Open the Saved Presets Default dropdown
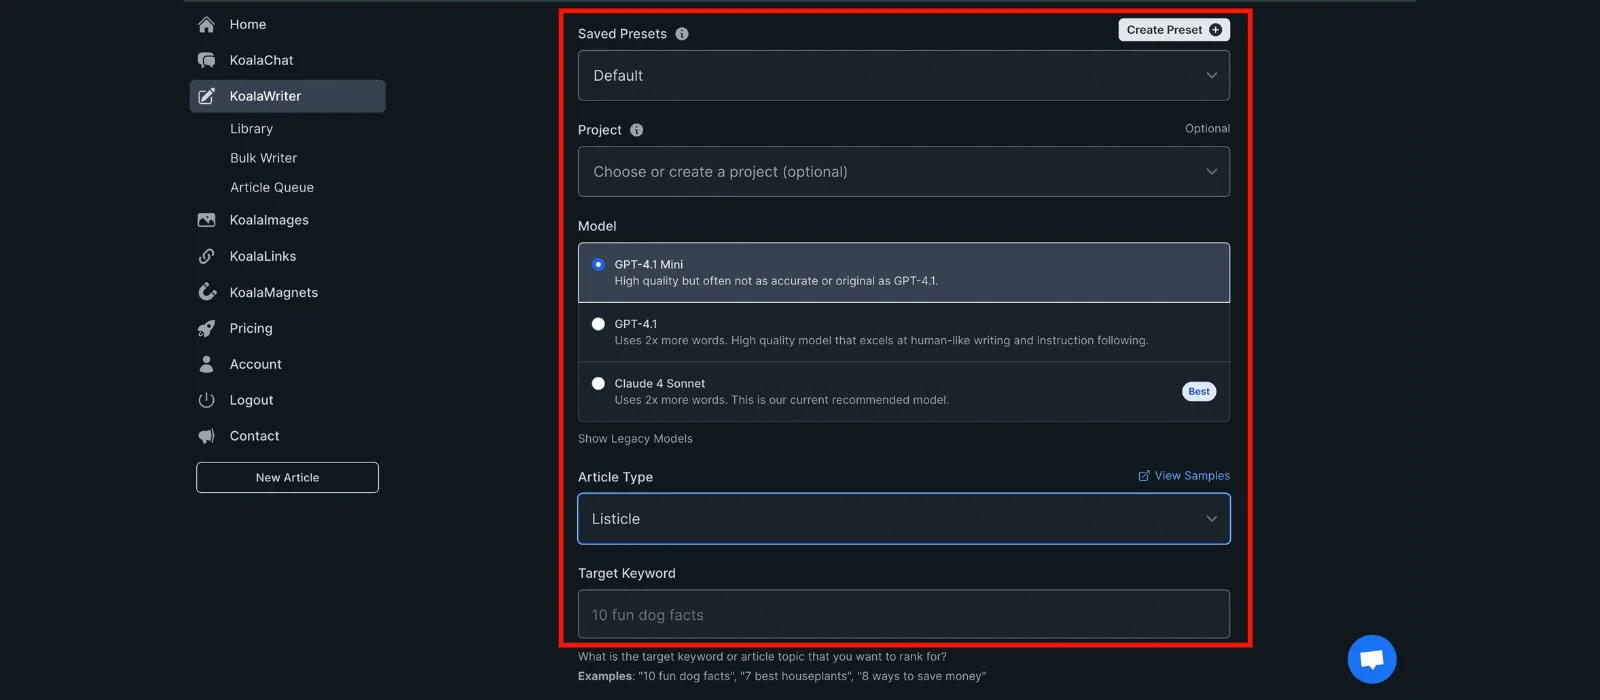 904,75
